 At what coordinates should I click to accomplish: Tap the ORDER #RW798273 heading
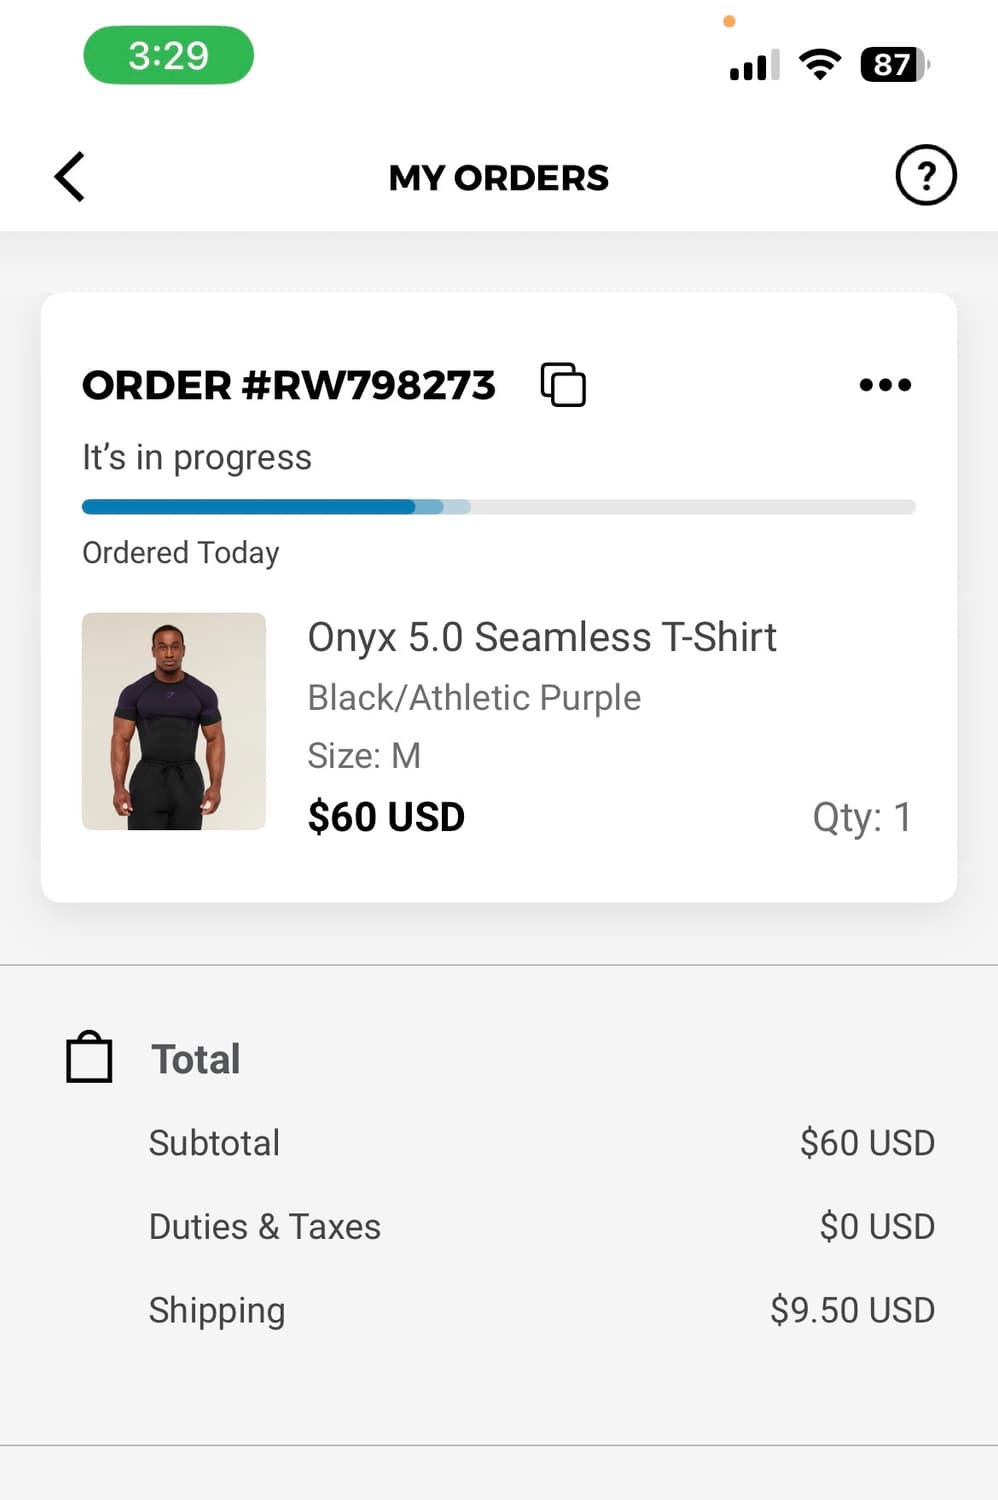point(289,386)
